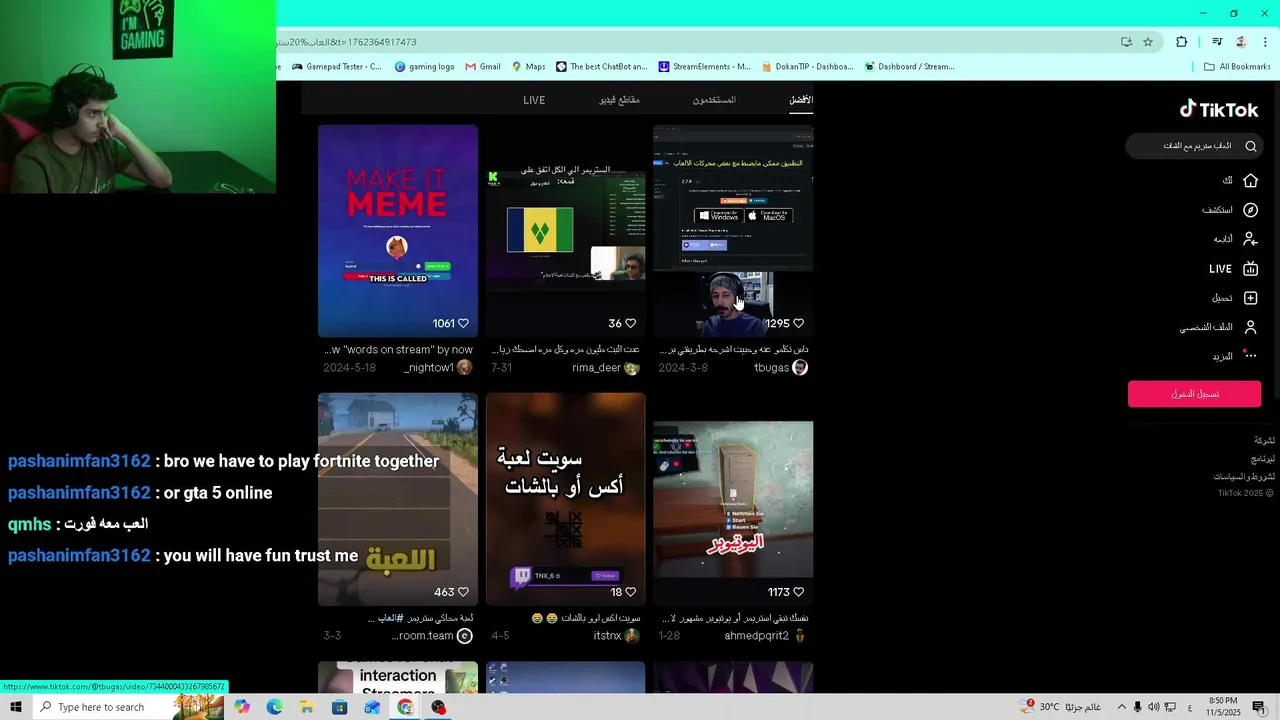Open the terms and policies footer link
The height and width of the screenshot is (720, 1280).
click(x=1245, y=477)
